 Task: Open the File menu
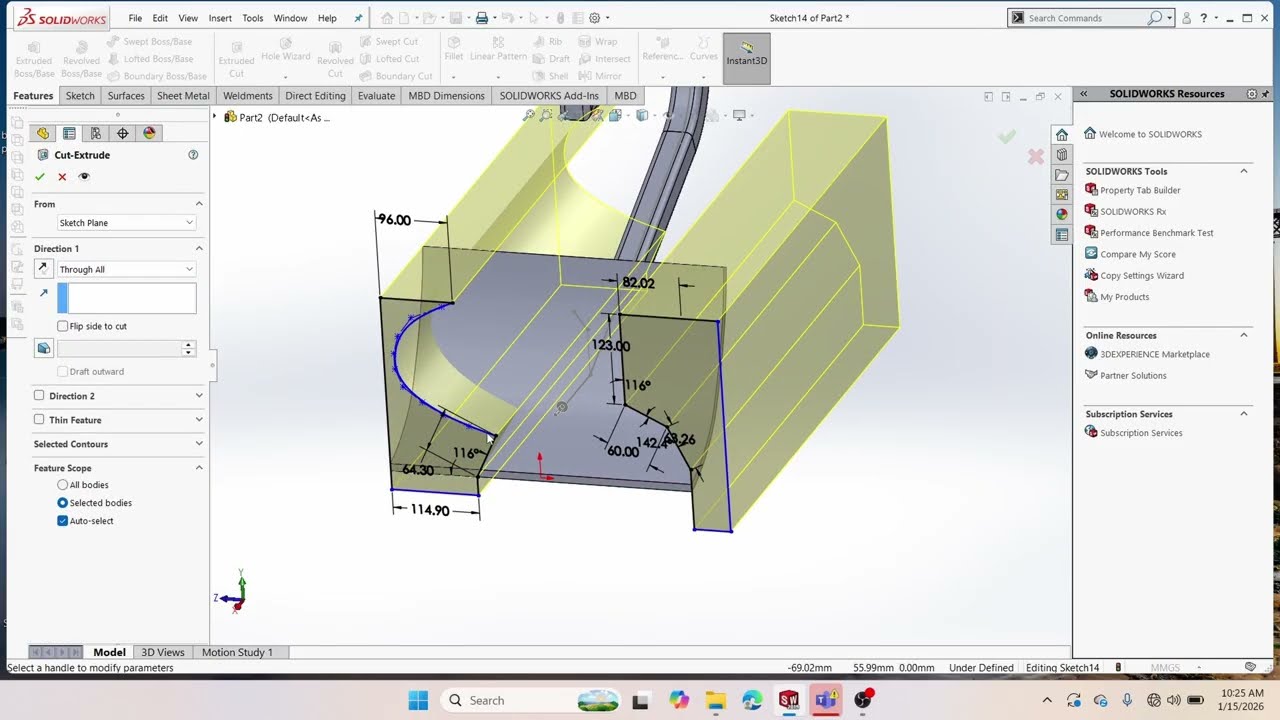135,18
